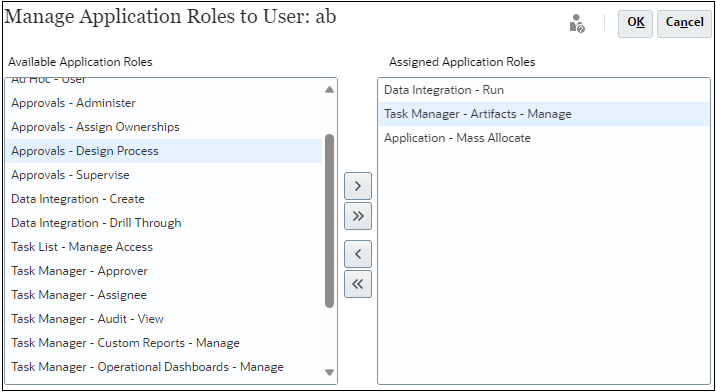The width and height of the screenshot is (717, 392).
Task: Select assigned Data Integration - Run role
Action: pyautogui.click(x=544, y=90)
